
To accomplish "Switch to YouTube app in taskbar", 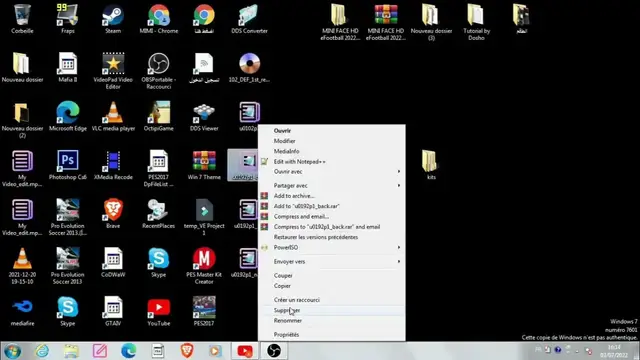I will tap(245, 351).
